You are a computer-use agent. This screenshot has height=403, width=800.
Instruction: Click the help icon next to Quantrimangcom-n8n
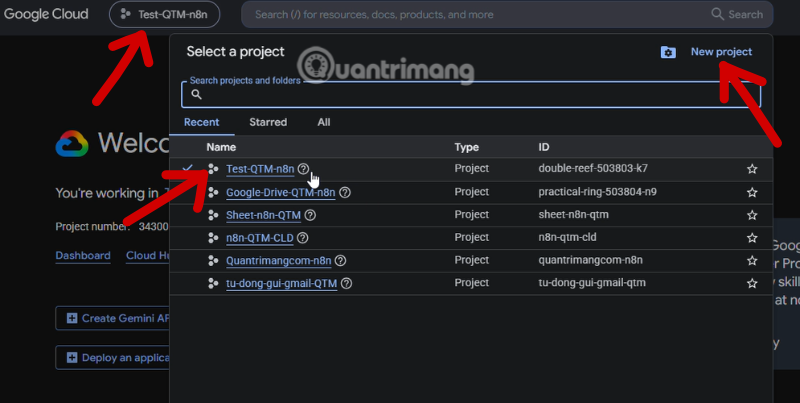[340, 261]
